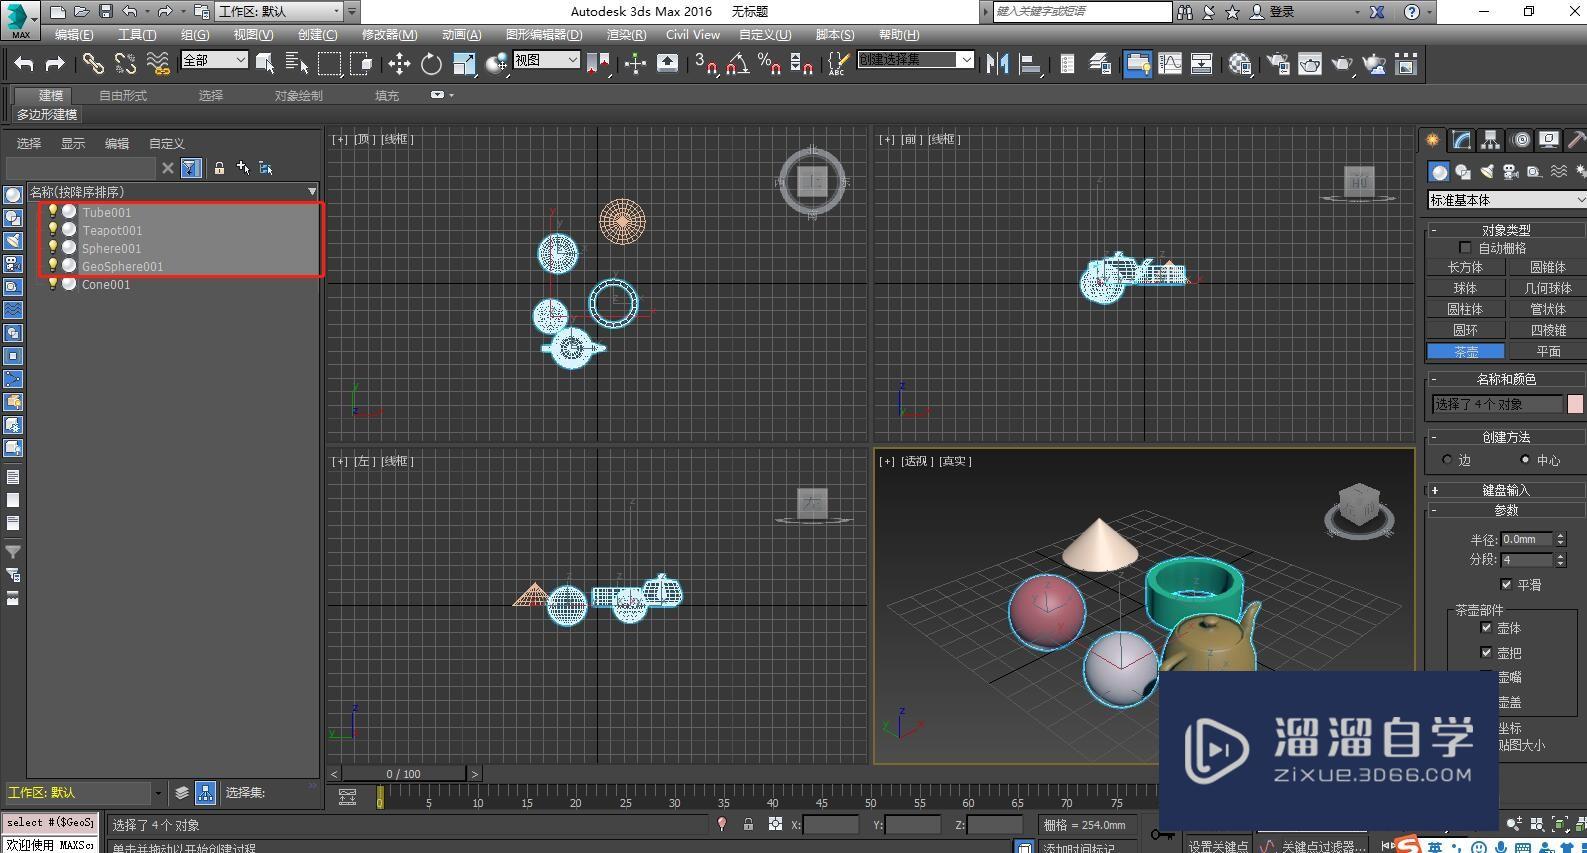Activate the Select and Rotate tool

431,64
